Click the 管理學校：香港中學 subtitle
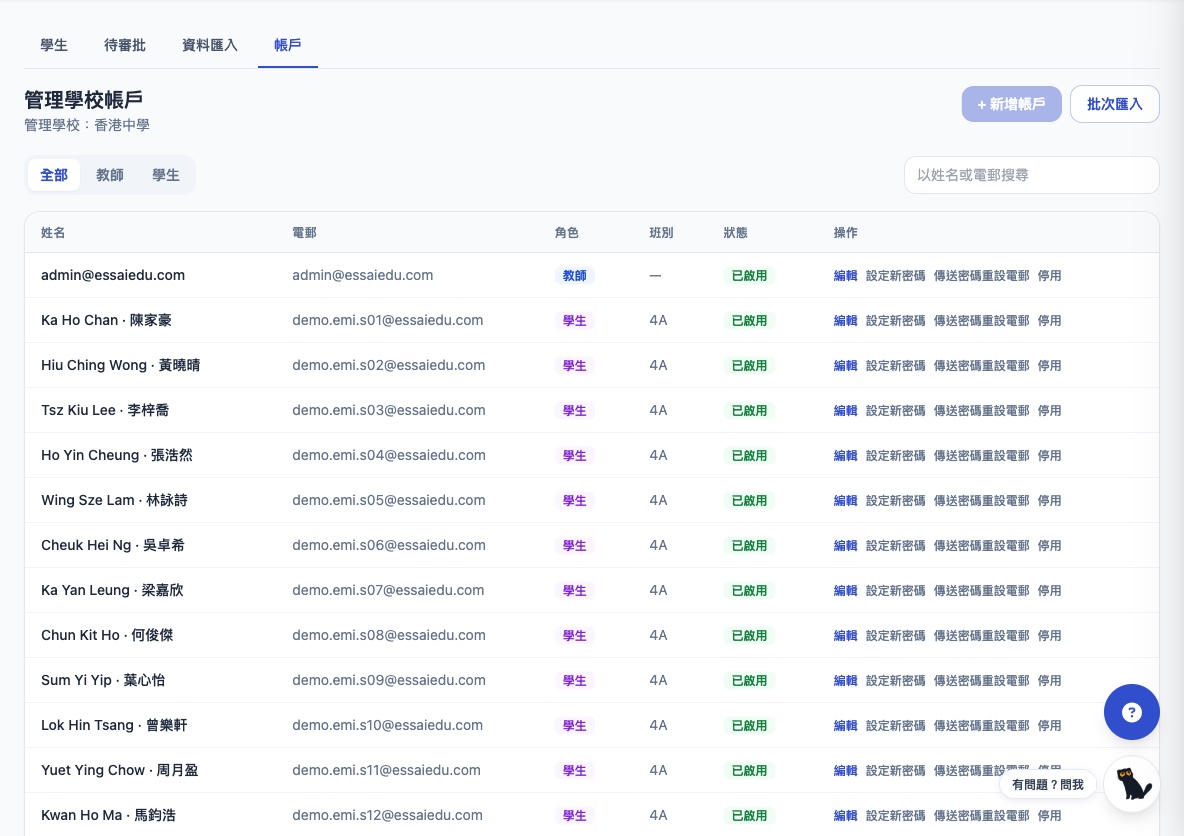1184x836 pixels. coord(87,125)
